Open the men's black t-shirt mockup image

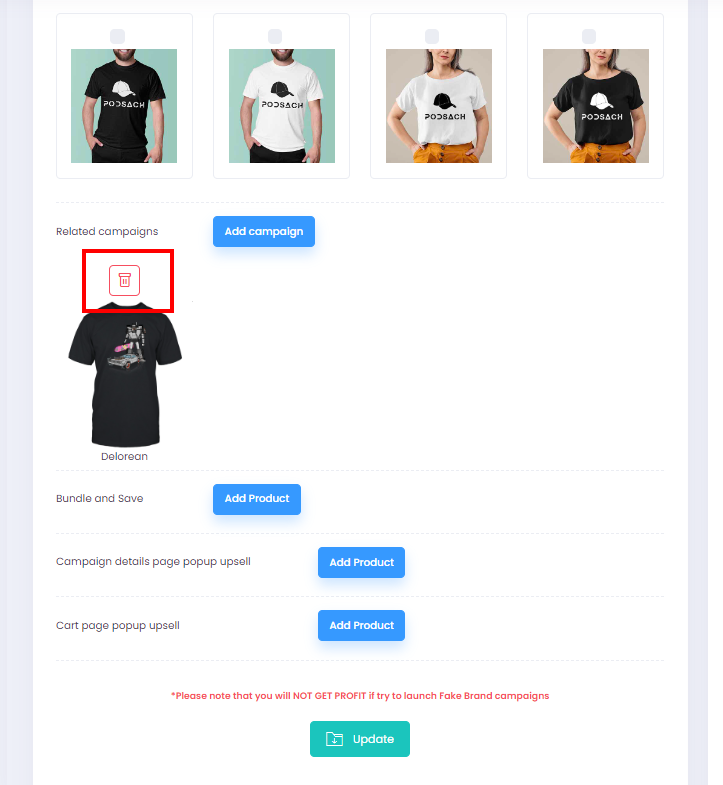point(124,106)
